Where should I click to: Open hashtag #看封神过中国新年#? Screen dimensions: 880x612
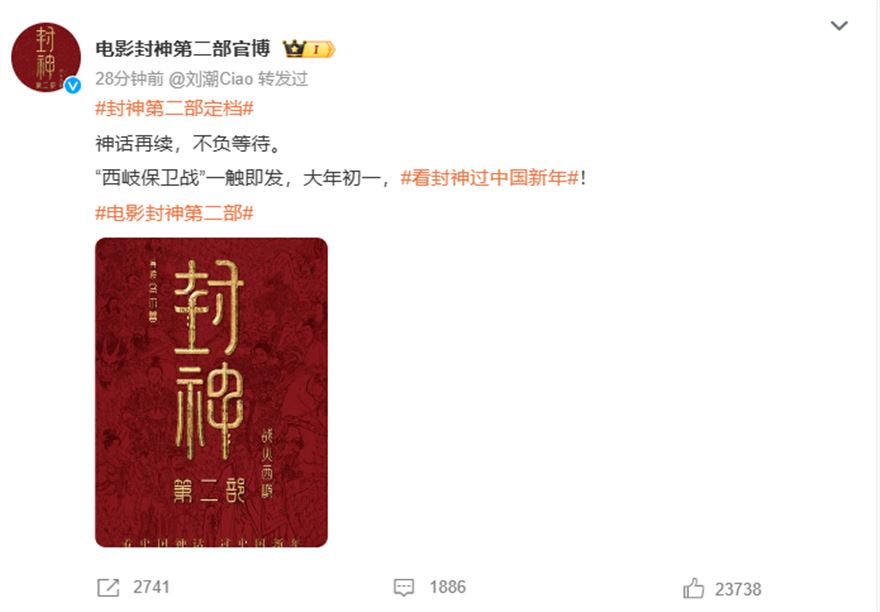tap(489, 178)
